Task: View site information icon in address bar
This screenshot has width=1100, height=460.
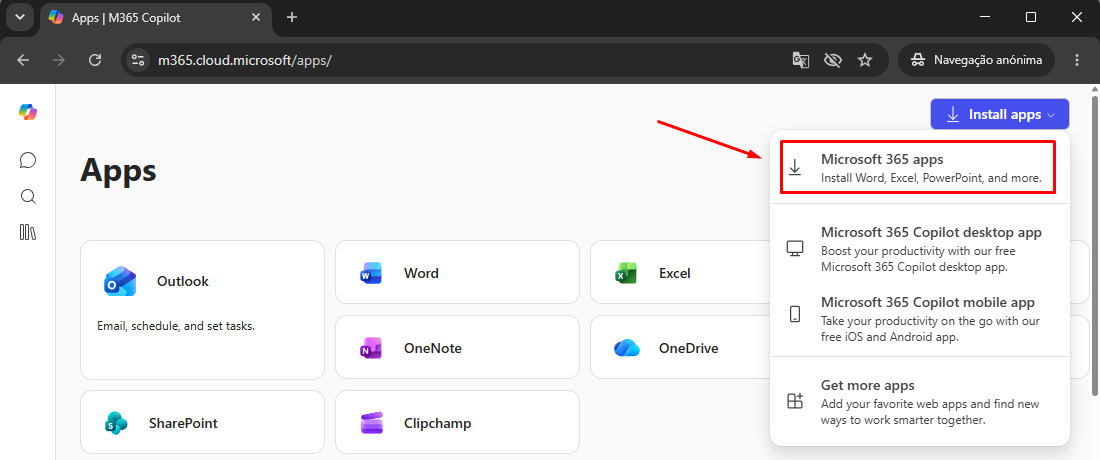Action: pyautogui.click(x=137, y=60)
